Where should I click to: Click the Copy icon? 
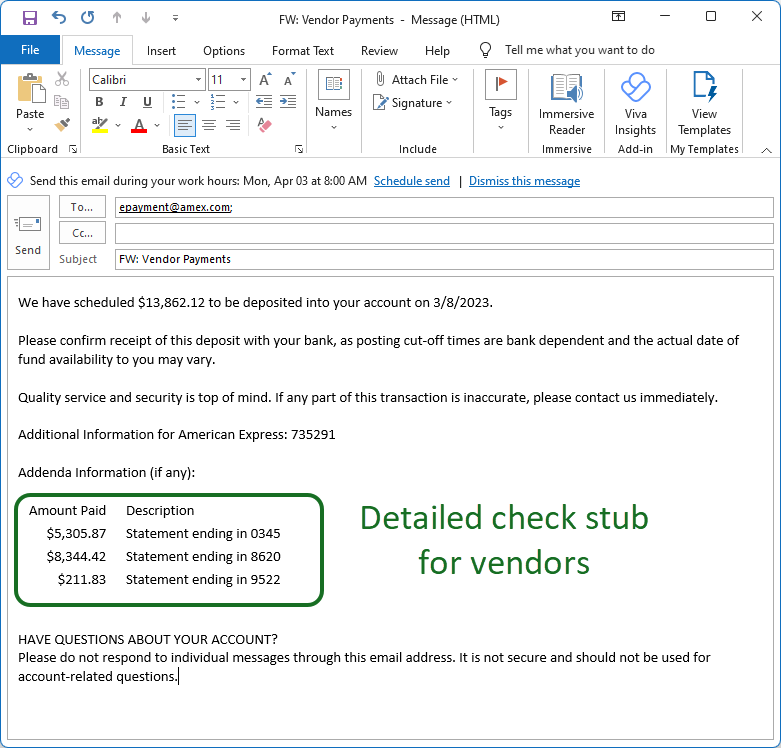(62, 102)
